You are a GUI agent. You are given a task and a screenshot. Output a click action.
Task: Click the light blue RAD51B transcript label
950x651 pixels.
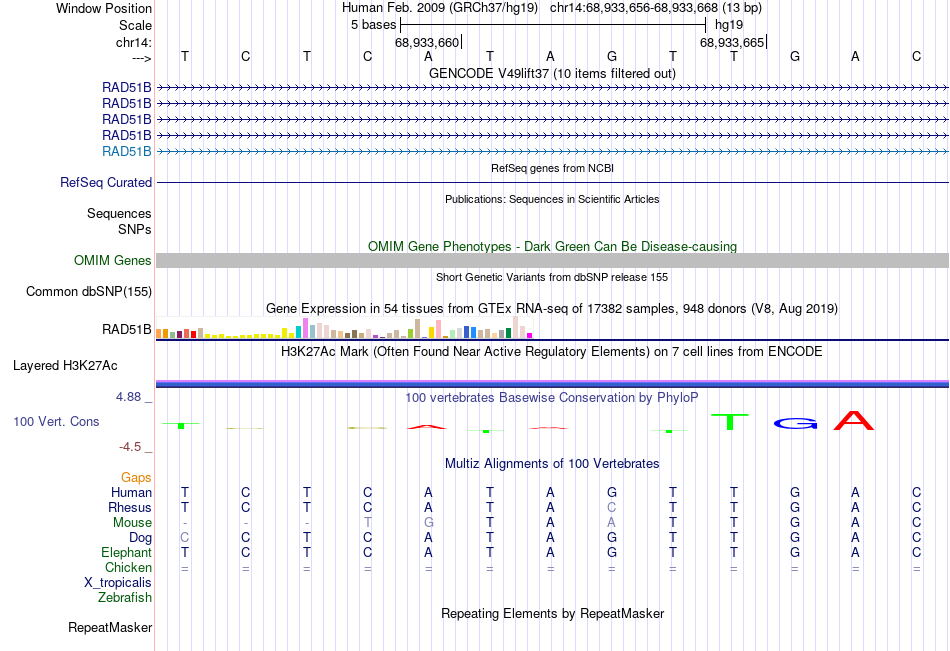coord(127,152)
